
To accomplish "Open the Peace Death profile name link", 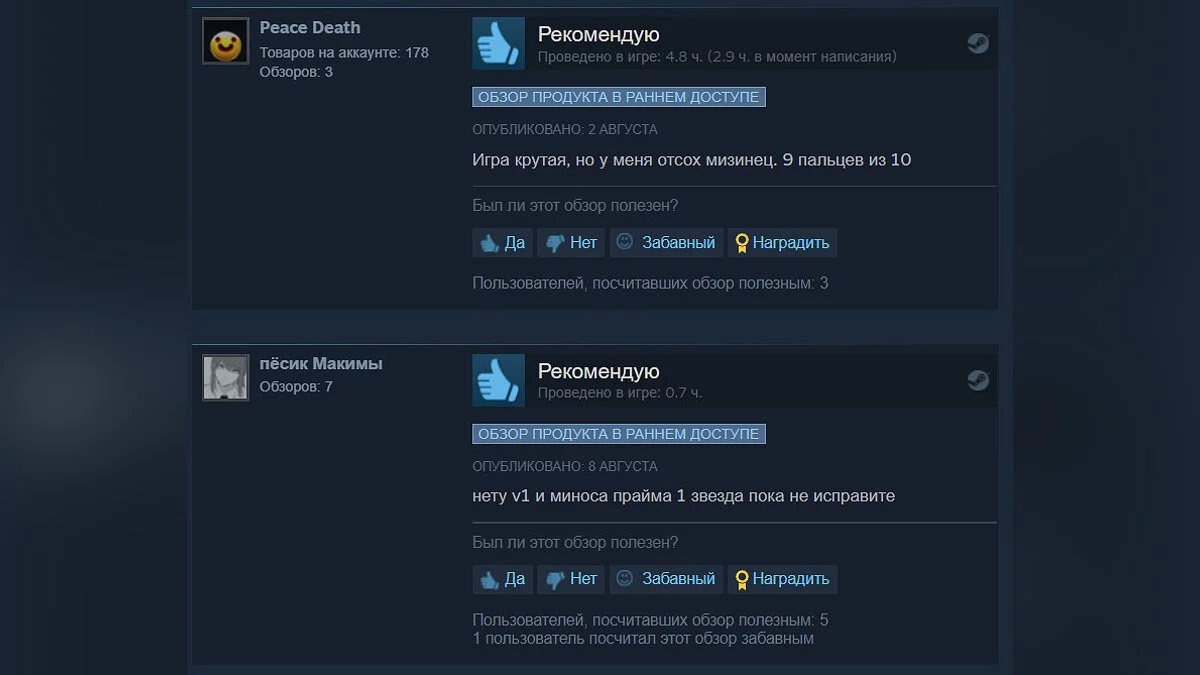I will 310,28.
